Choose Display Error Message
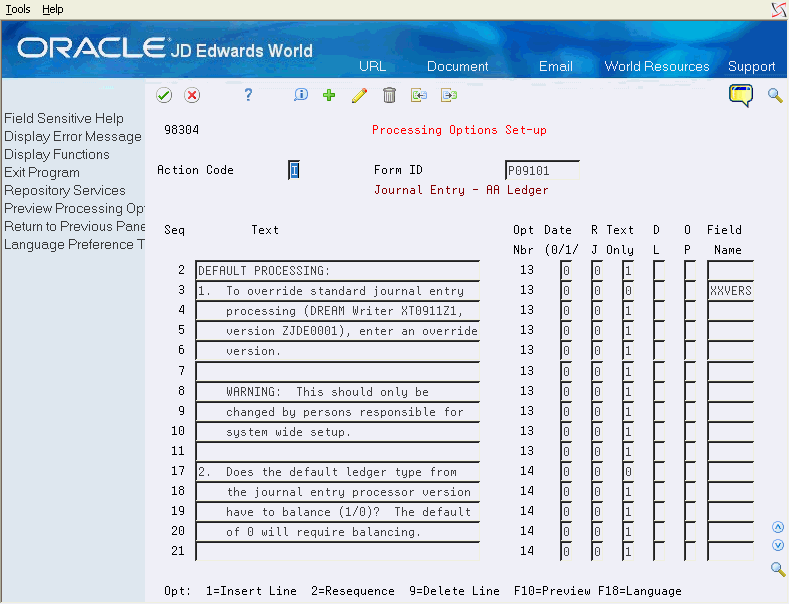The image size is (789, 604). click(x=73, y=136)
